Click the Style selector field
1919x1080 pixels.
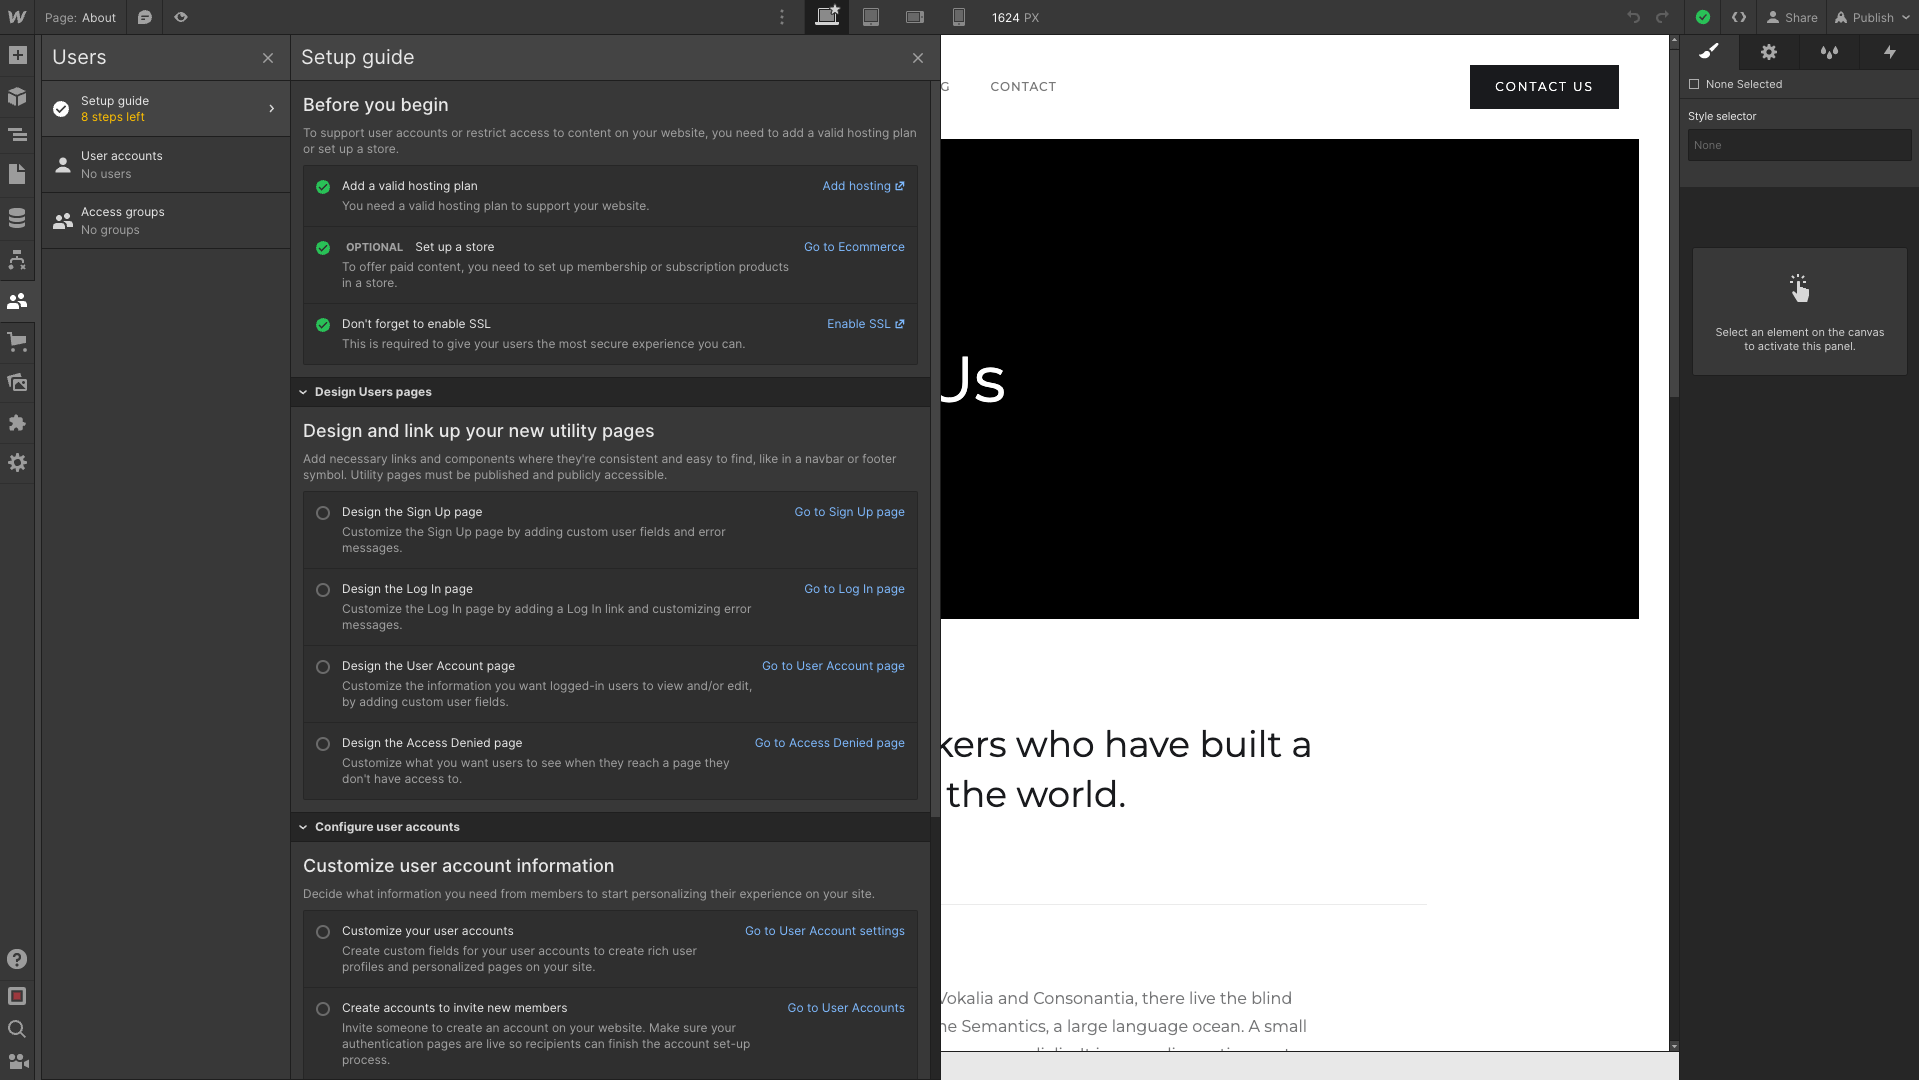[x=1798, y=145]
